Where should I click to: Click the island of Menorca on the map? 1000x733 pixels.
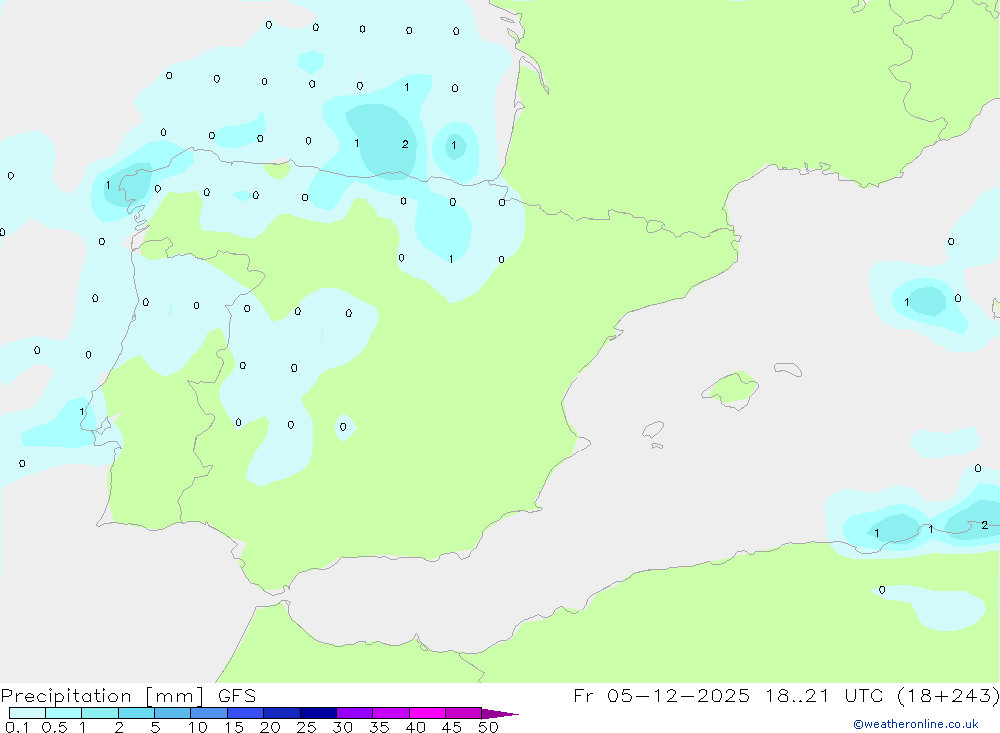pyautogui.click(x=788, y=369)
